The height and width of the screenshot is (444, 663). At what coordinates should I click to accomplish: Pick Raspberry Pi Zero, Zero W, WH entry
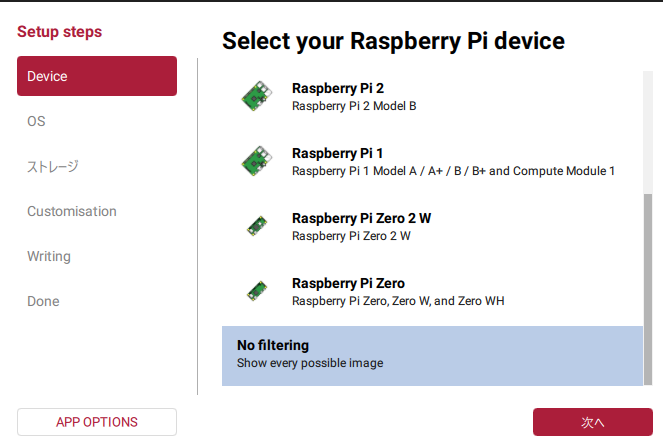point(397,292)
